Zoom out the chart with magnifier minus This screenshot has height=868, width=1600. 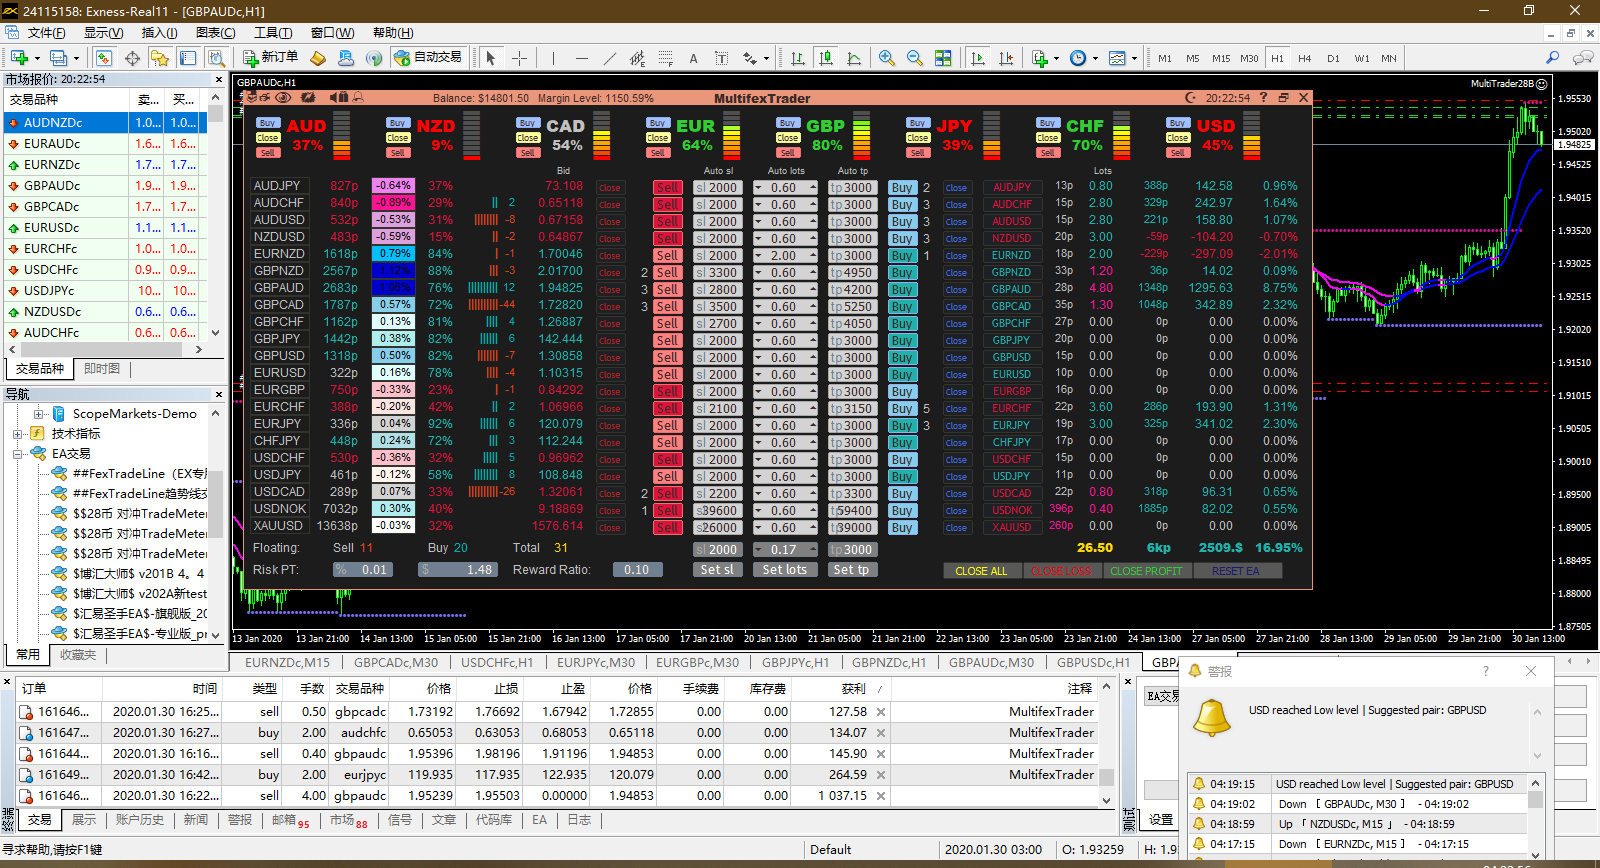(x=914, y=58)
